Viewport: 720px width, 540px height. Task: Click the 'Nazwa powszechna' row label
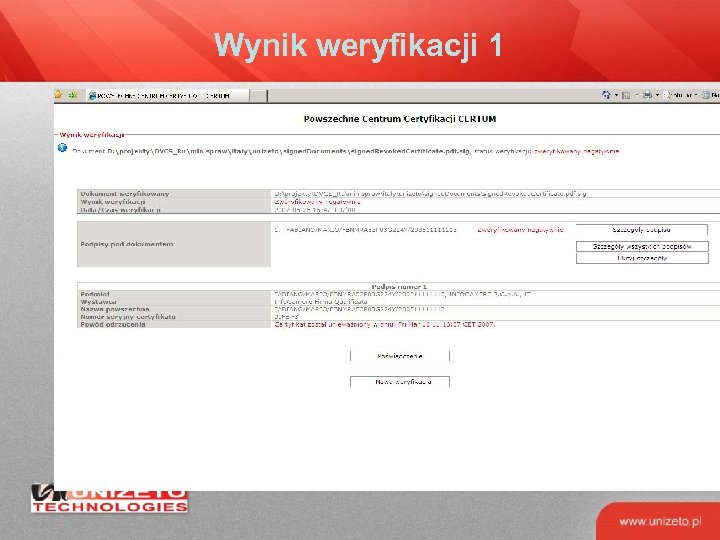(x=174, y=309)
